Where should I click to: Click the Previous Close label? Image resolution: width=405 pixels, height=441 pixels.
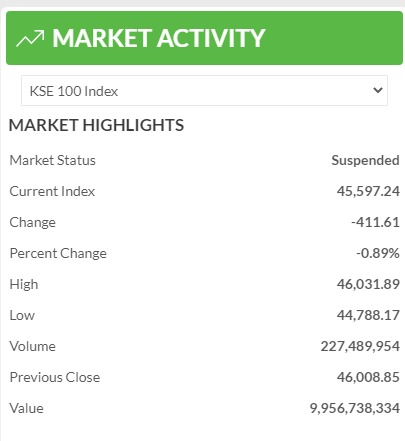pos(55,377)
